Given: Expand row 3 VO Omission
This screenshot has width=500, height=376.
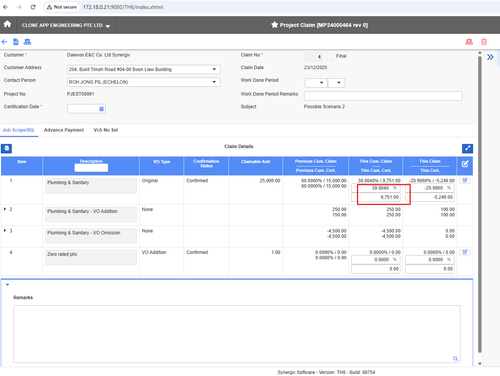Looking at the screenshot, I should tap(5, 230).
